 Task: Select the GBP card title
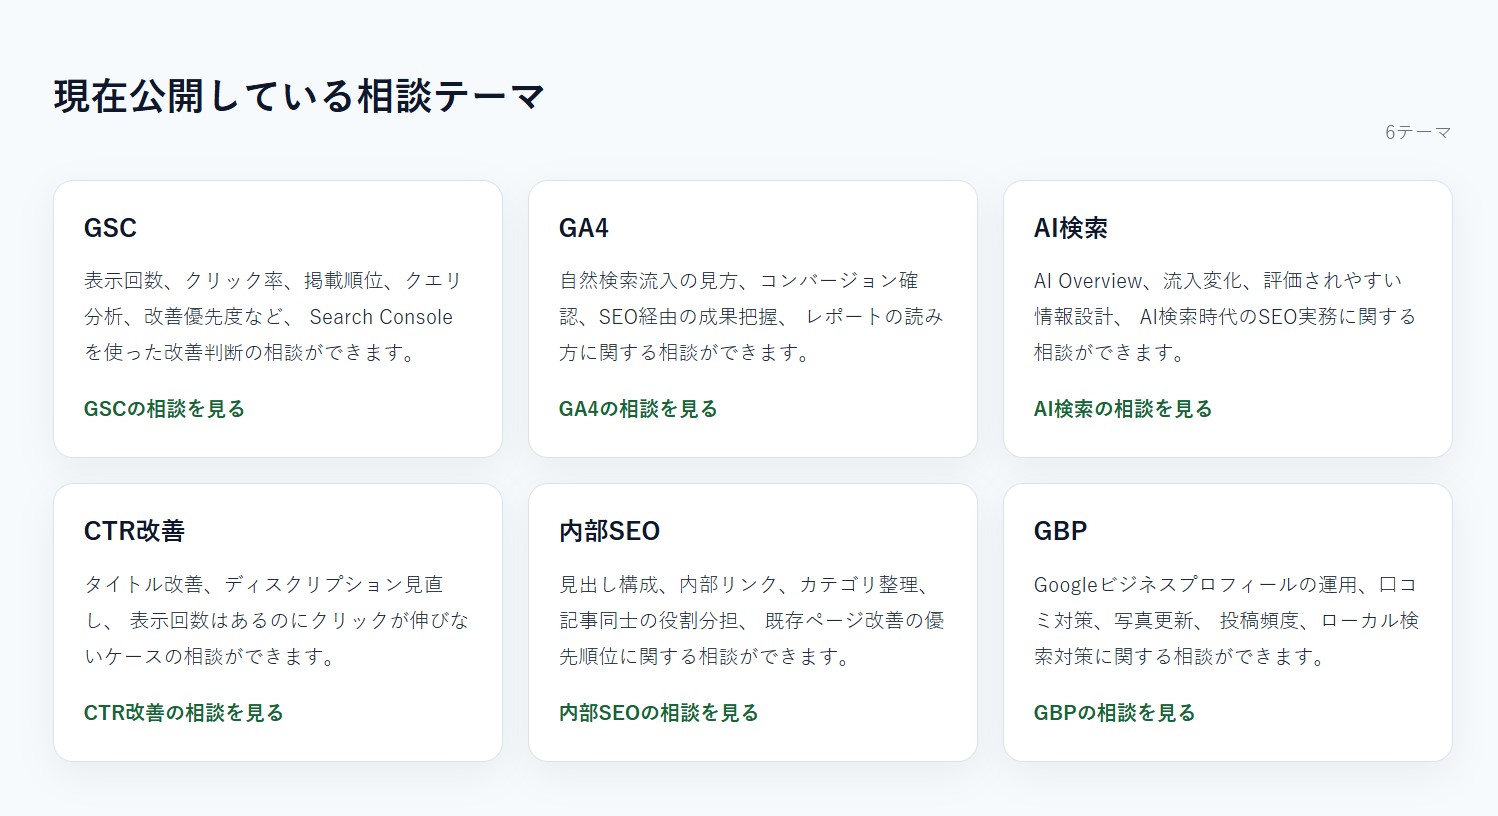[x=1060, y=531]
